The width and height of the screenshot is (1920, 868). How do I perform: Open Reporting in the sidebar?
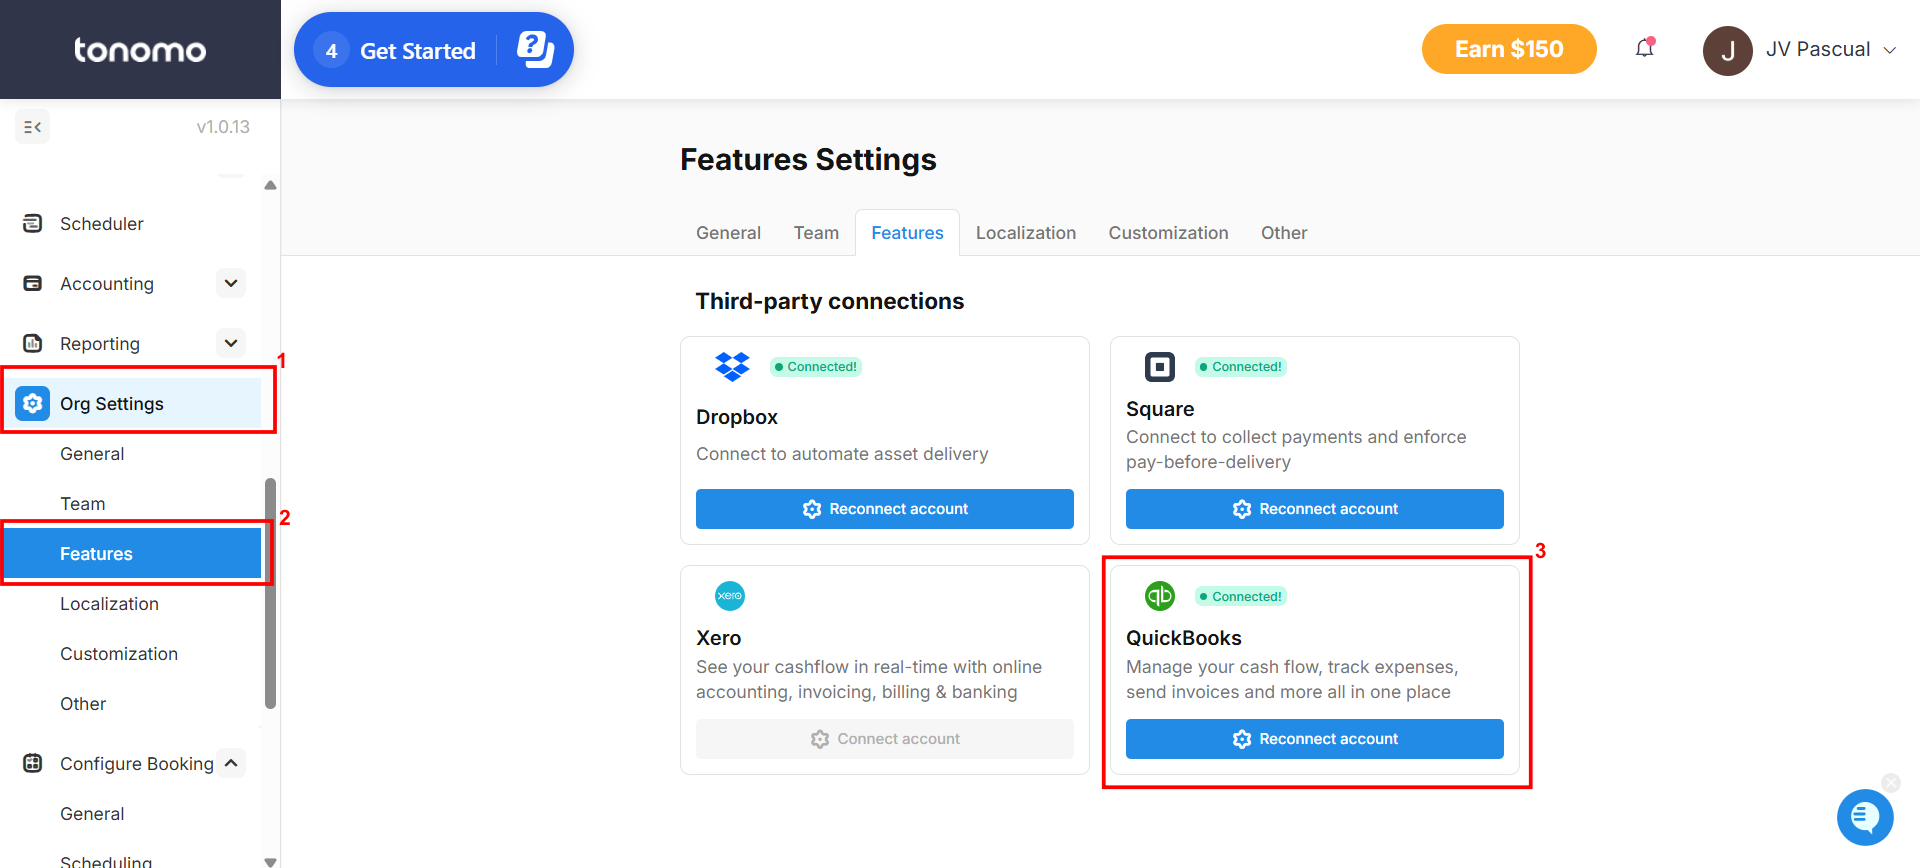pos(100,343)
